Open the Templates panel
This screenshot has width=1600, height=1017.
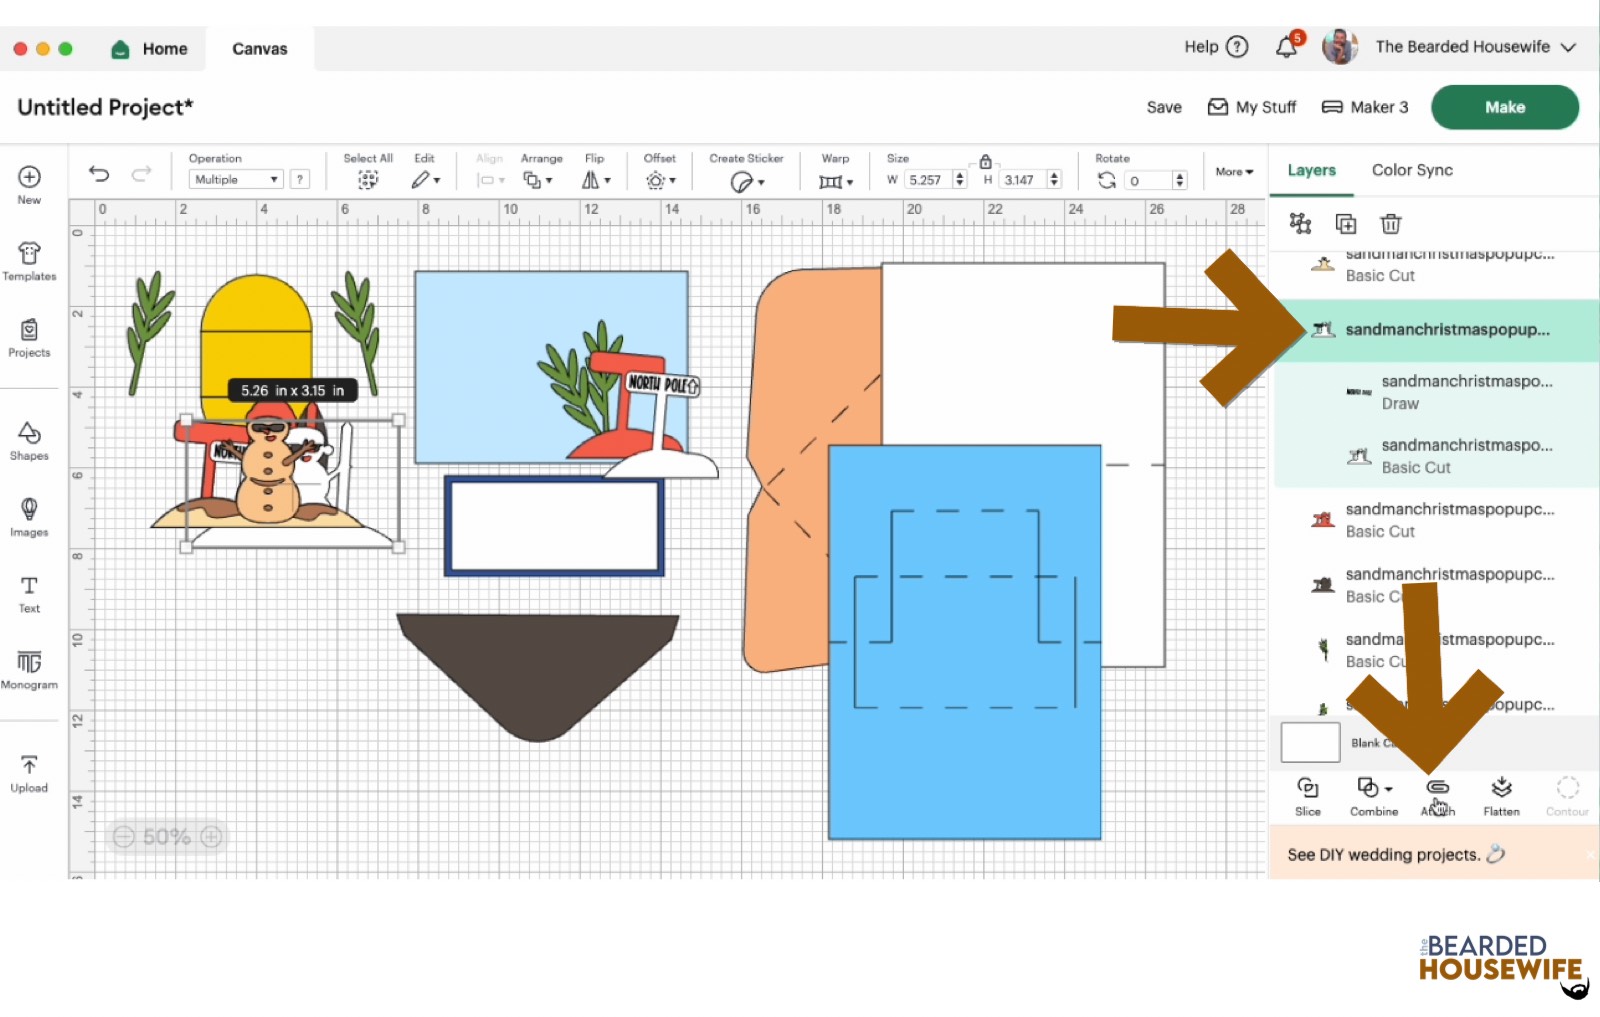click(29, 261)
